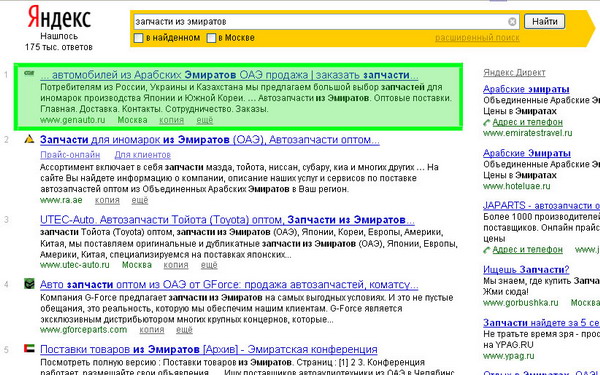Open the 'Яндекс.Директ' heading link

514,73
